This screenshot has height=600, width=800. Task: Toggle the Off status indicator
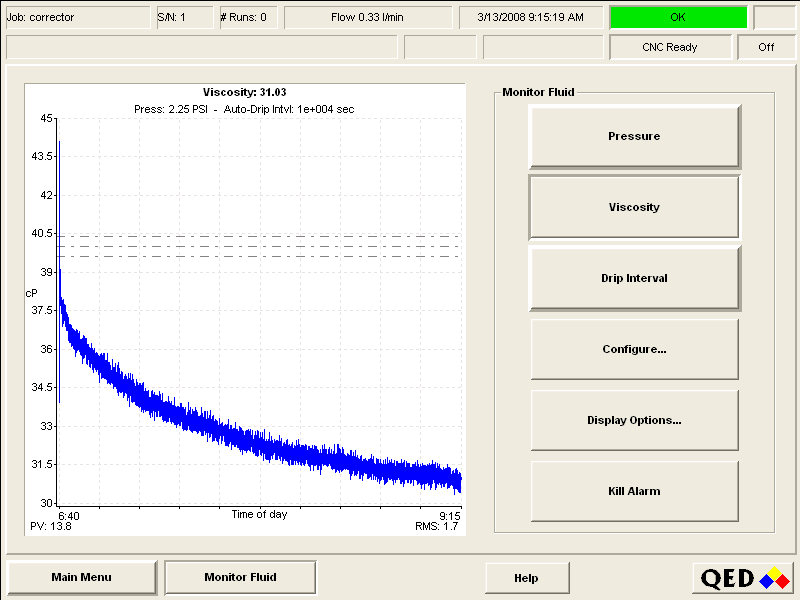click(766, 47)
